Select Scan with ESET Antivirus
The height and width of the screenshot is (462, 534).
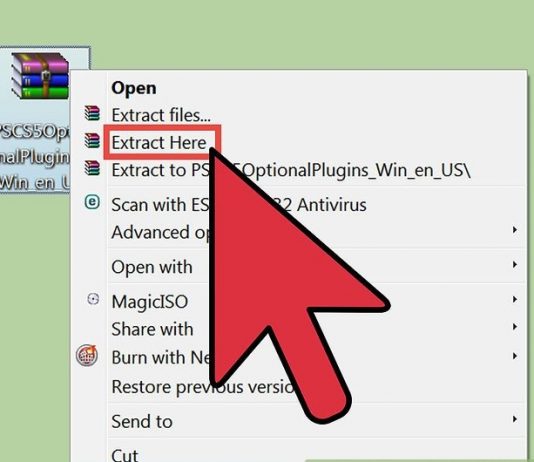239,205
